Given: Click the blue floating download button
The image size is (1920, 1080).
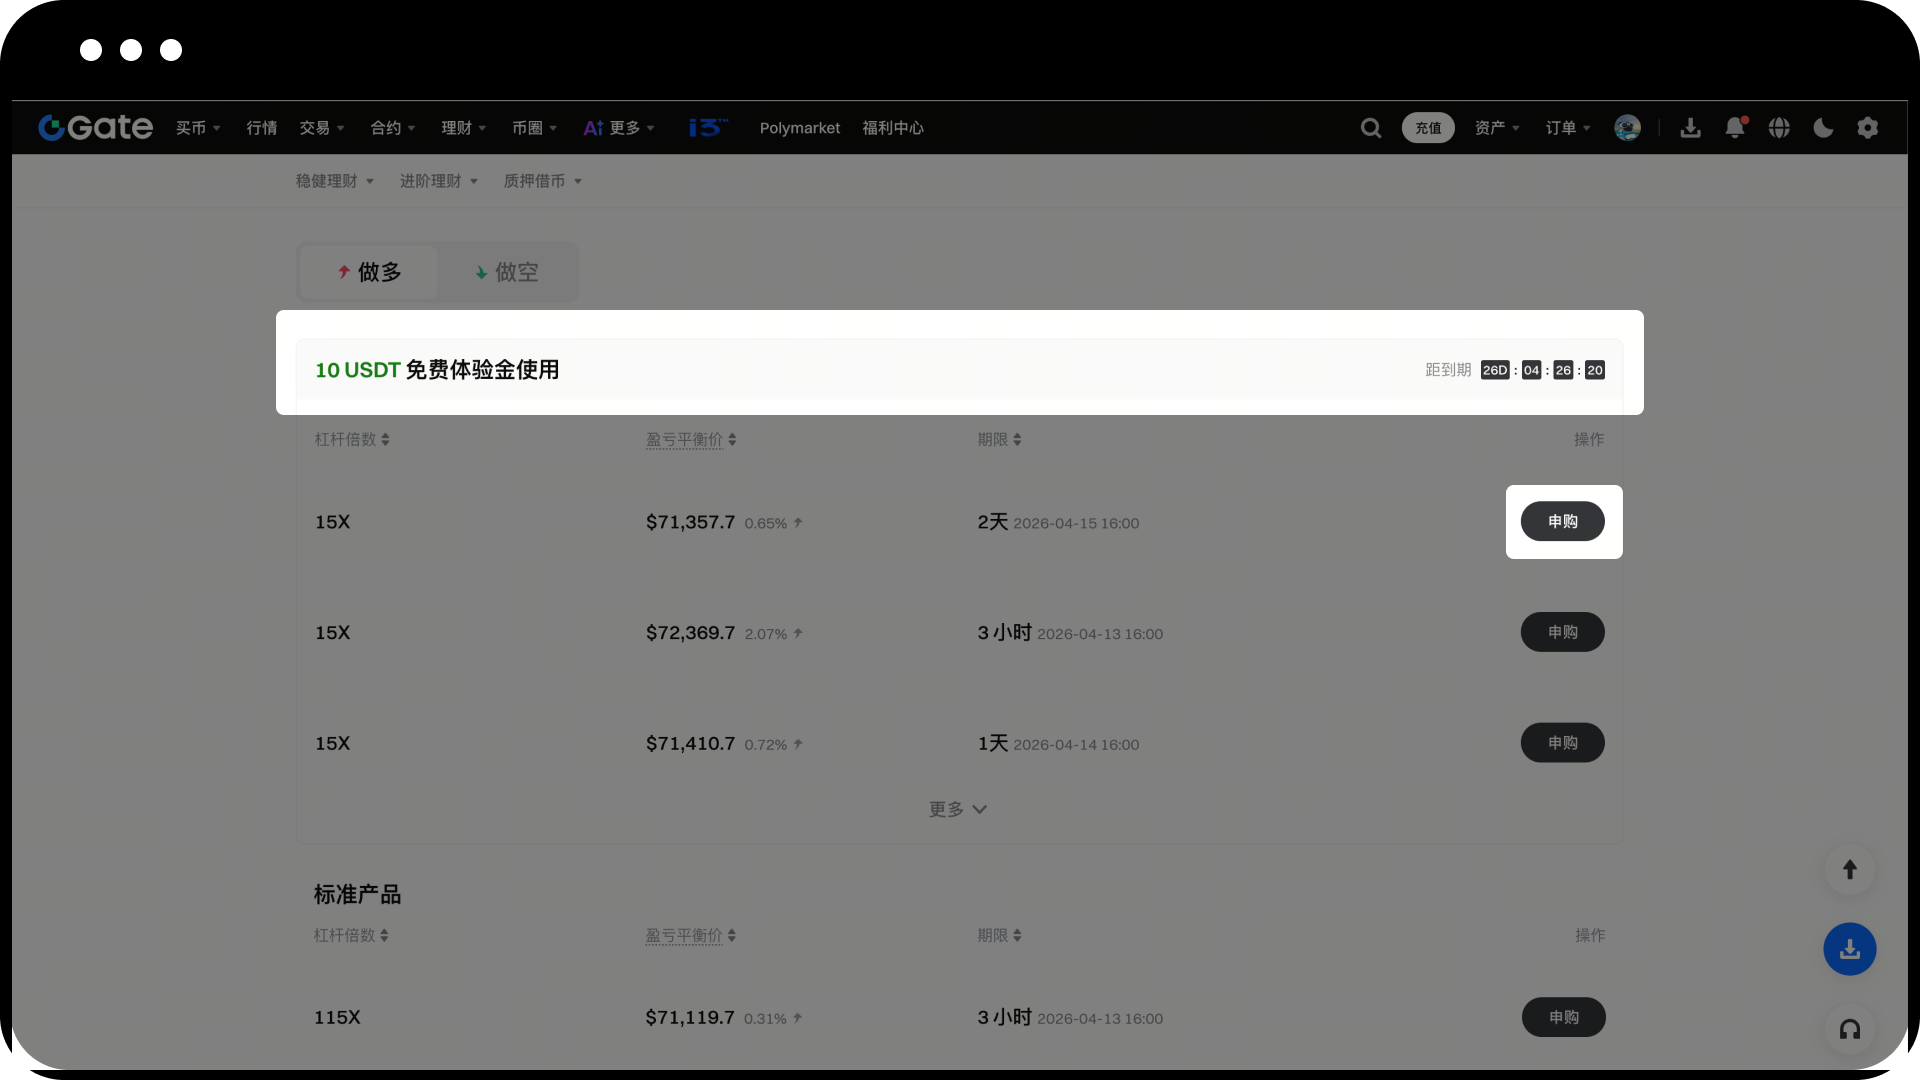Looking at the screenshot, I should click(x=1849, y=949).
